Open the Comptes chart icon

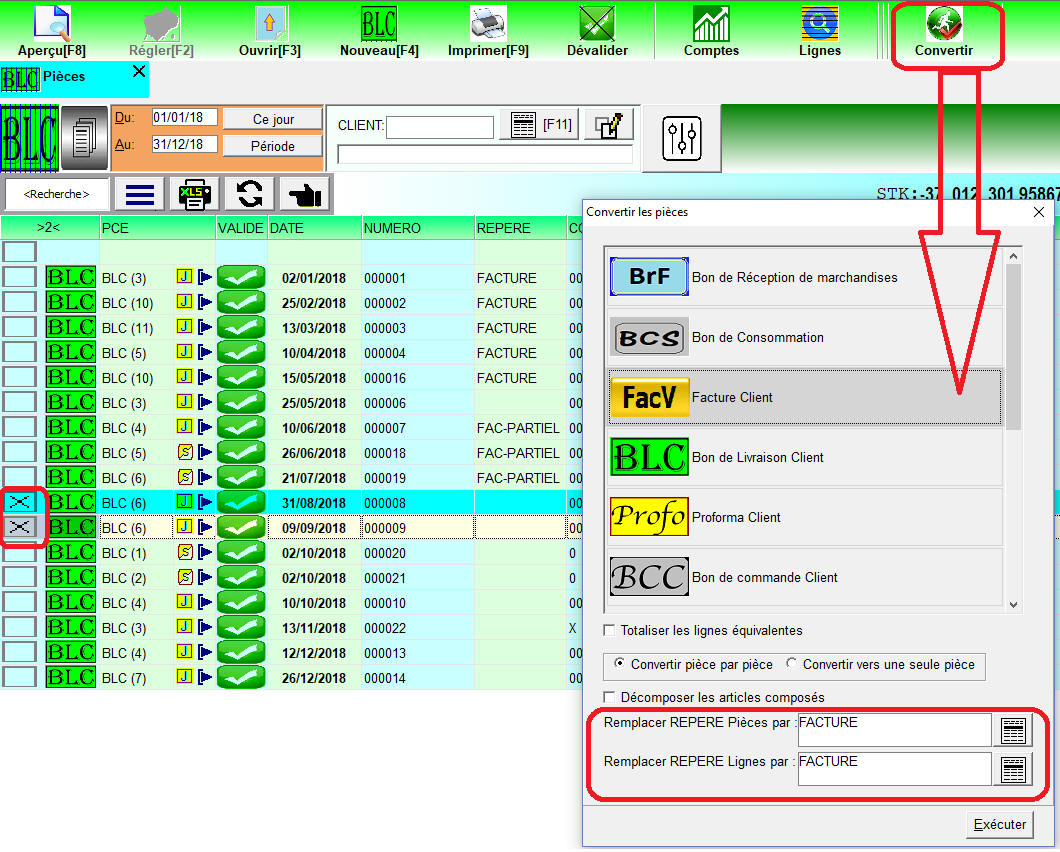(711, 24)
